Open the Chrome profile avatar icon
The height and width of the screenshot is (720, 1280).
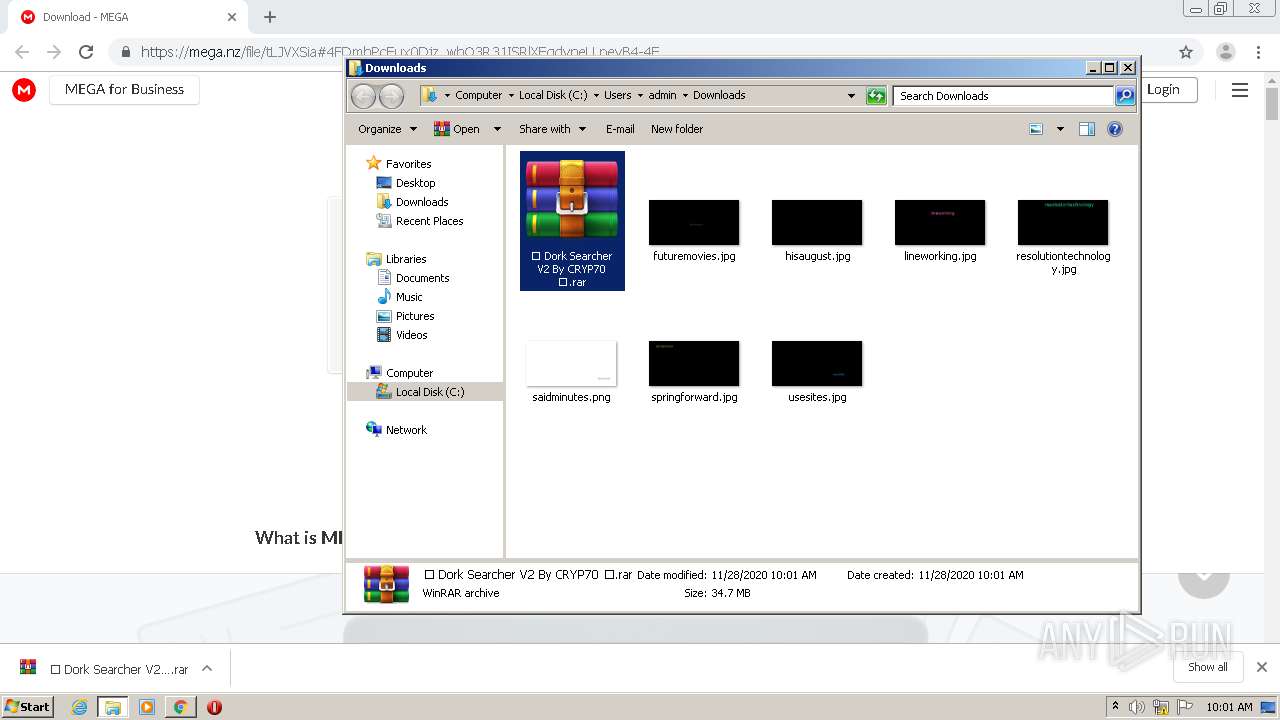[x=1225, y=52]
